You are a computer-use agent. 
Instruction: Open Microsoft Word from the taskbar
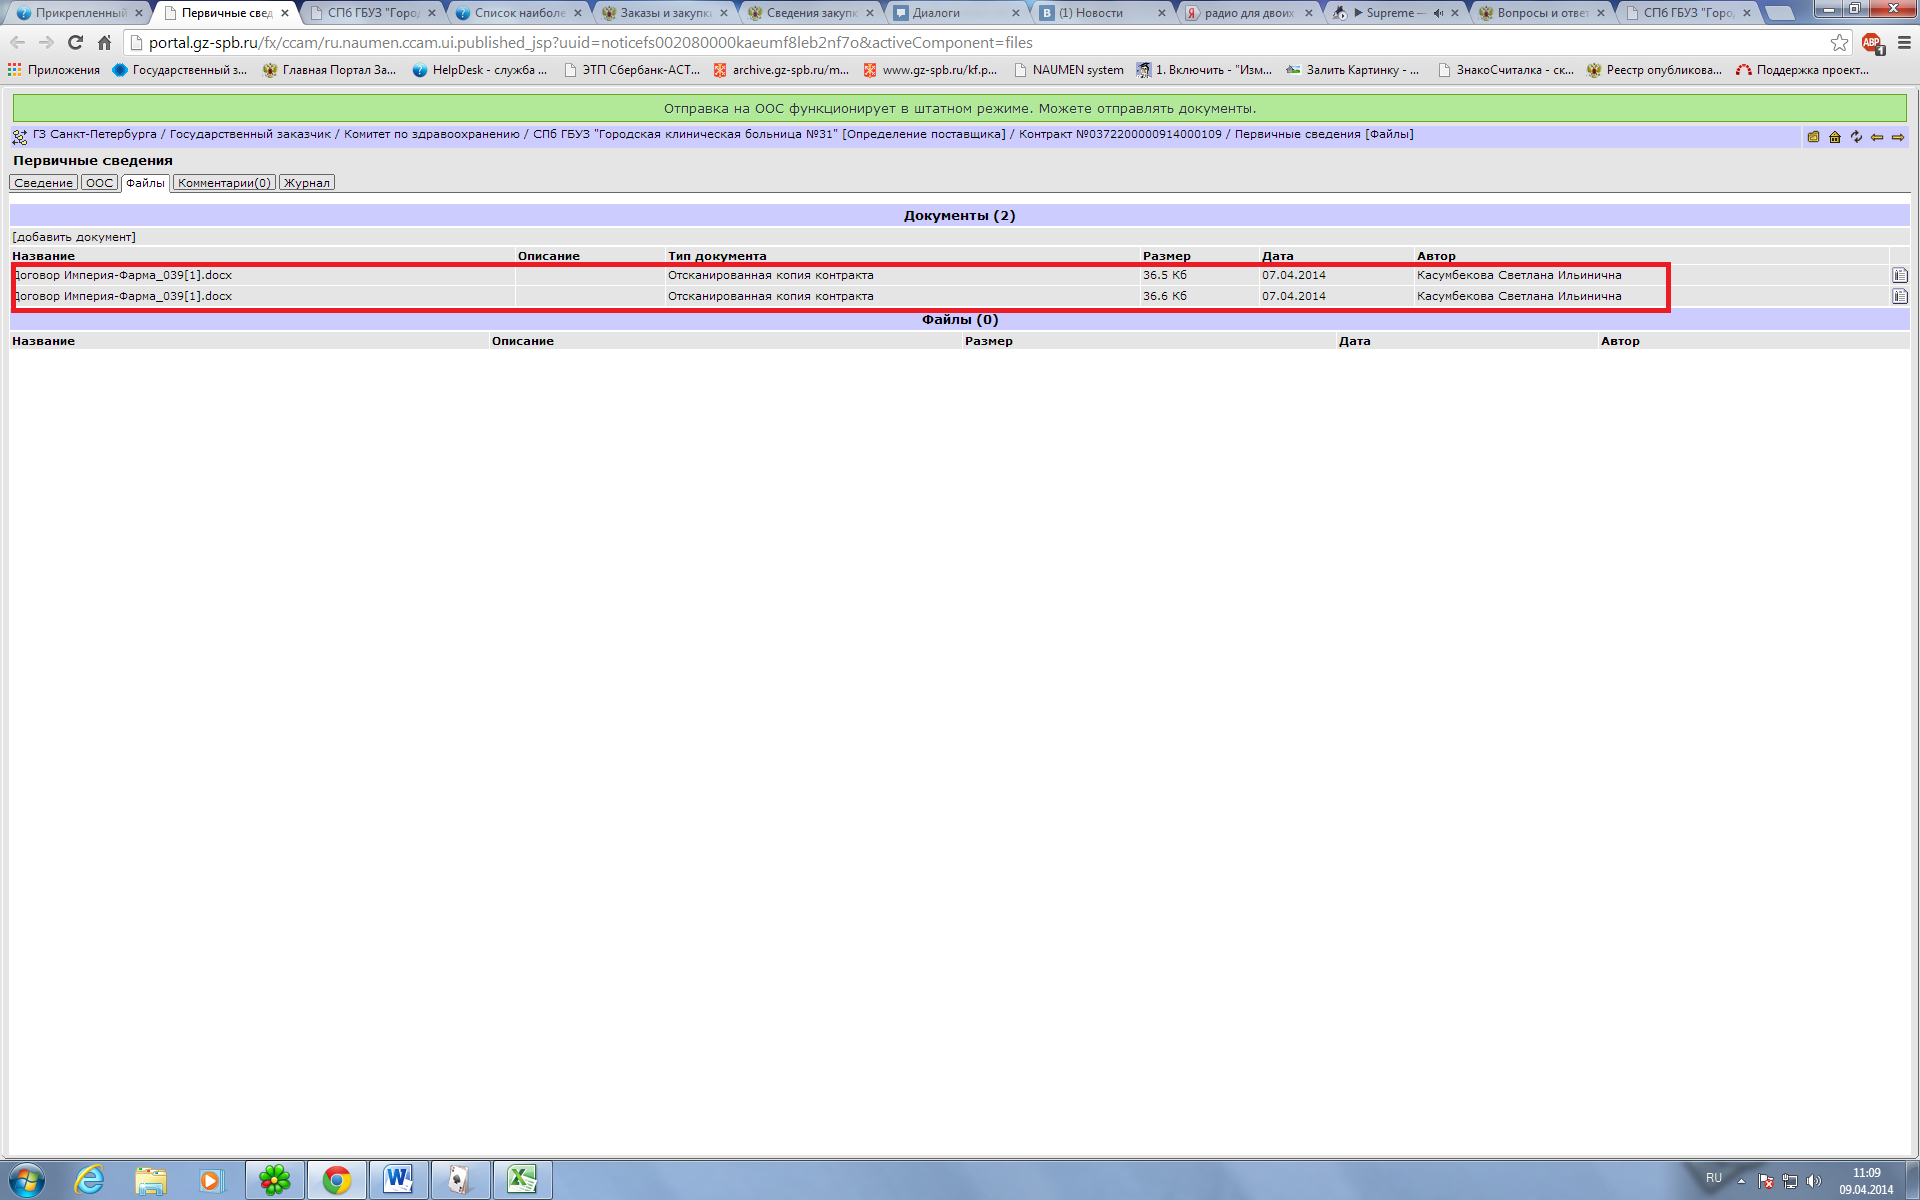pyautogui.click(x=398, y=1180)
